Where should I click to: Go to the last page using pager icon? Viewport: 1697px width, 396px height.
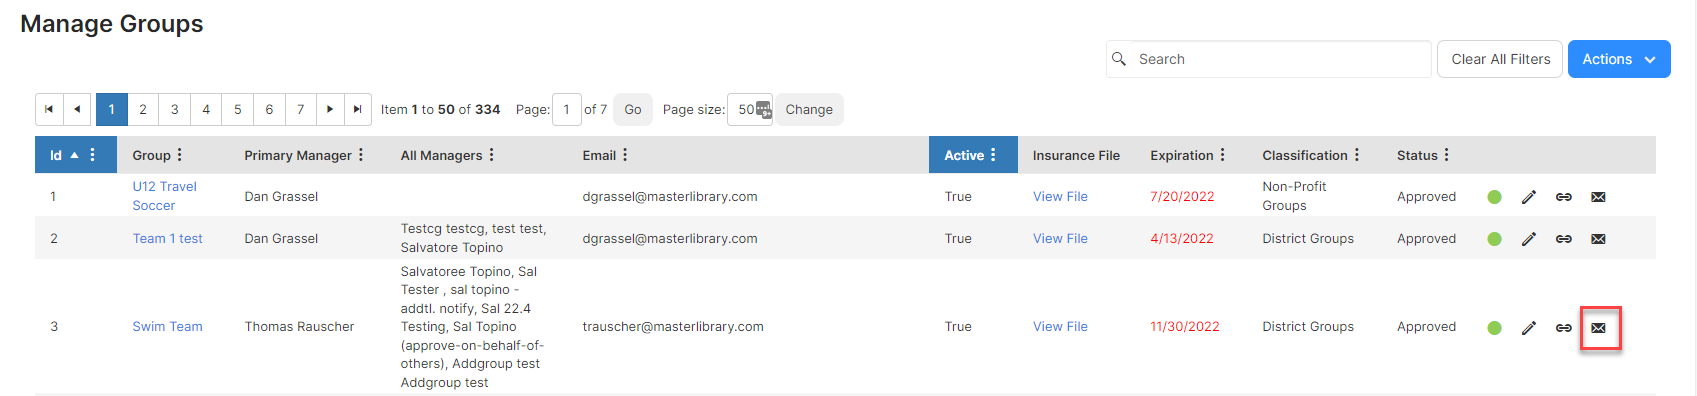pyautogui.click(x=357, y=109)
